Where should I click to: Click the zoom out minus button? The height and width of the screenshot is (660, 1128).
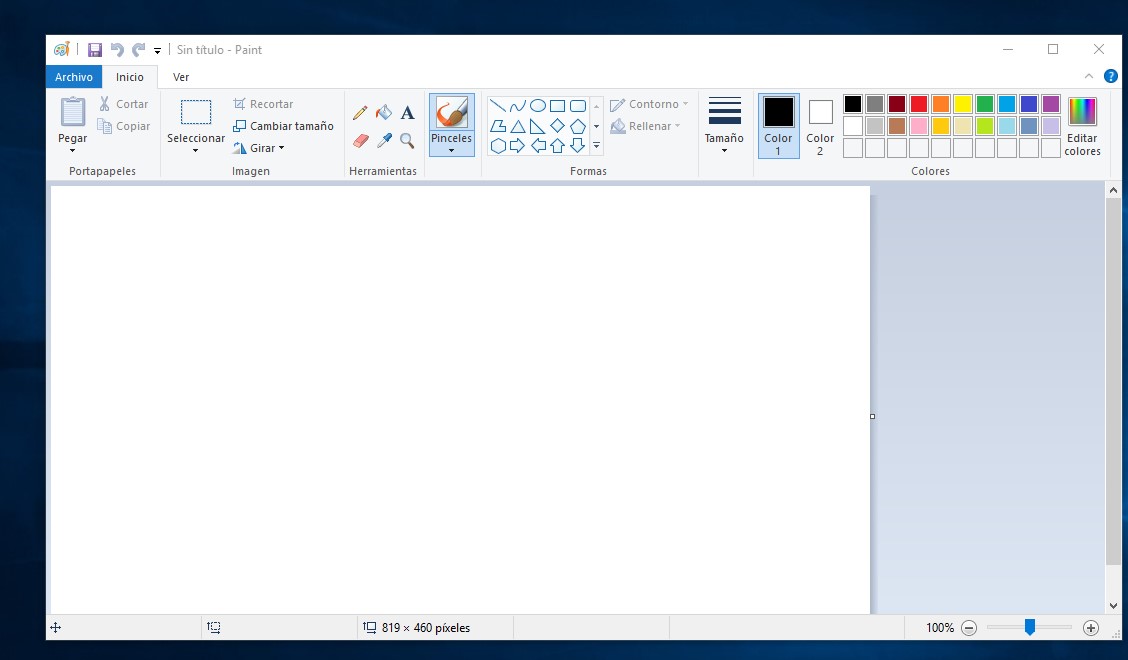(x=969, y=628)
